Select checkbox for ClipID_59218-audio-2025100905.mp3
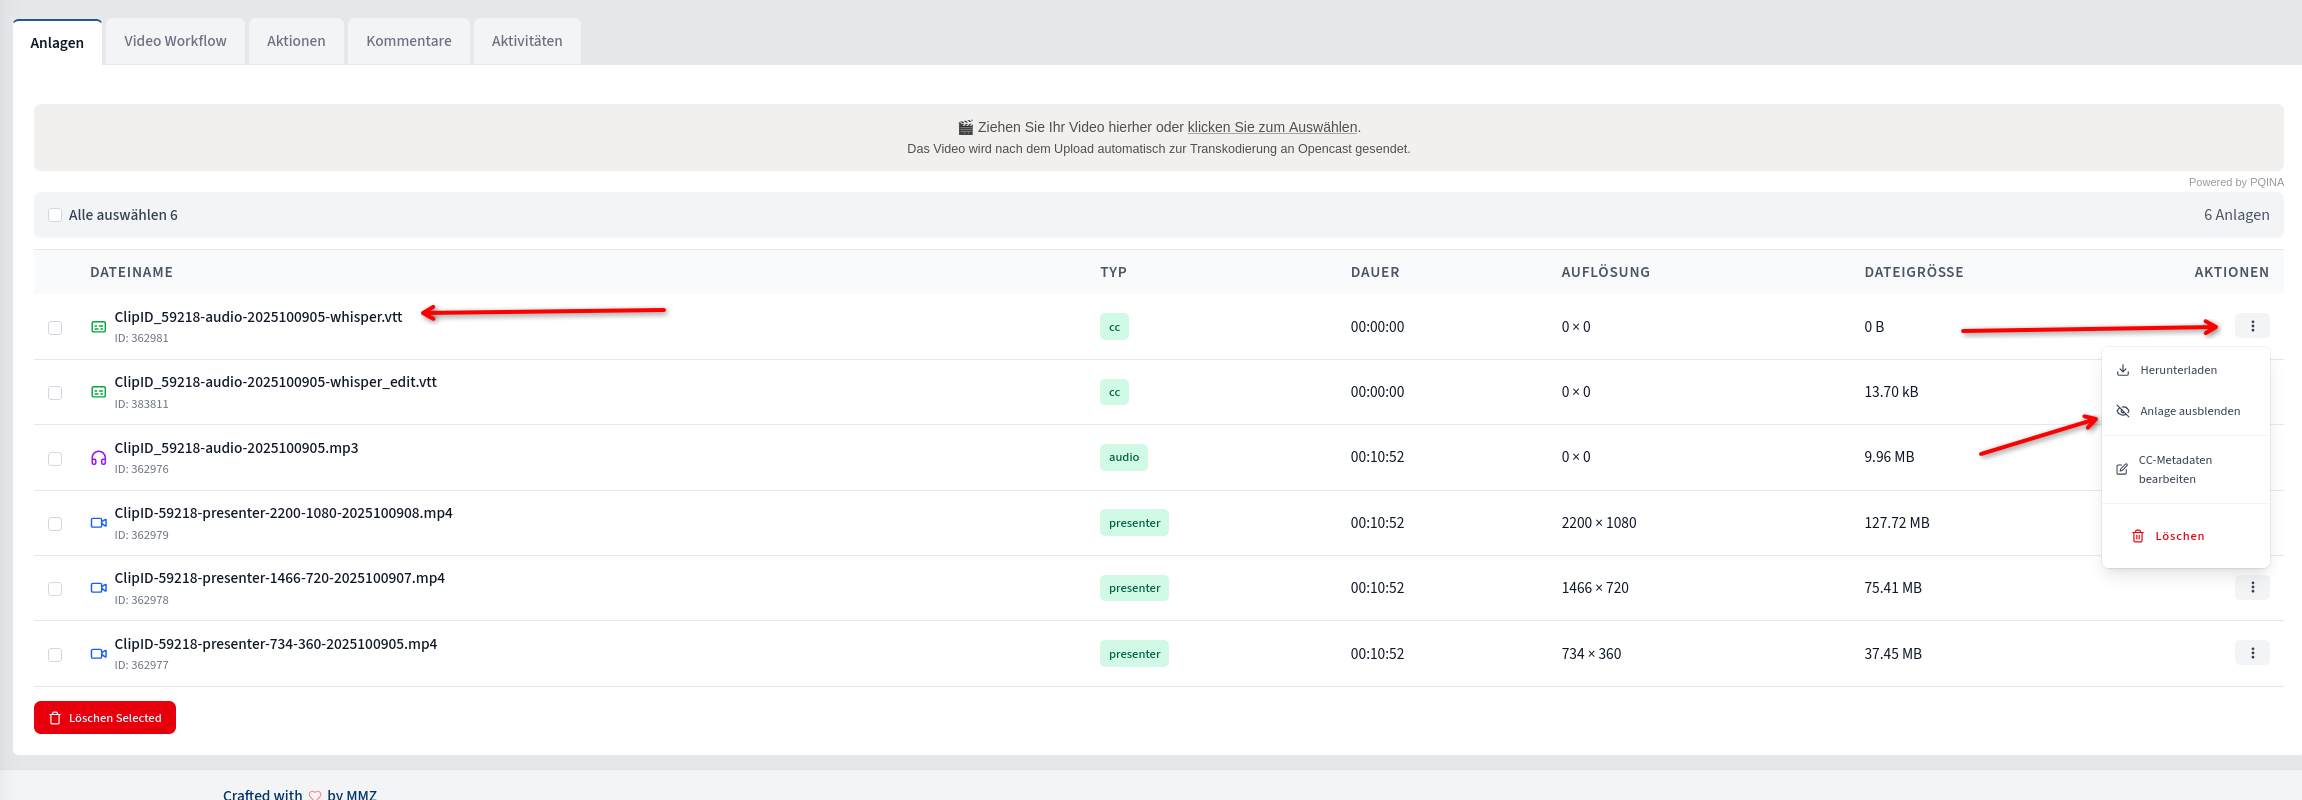The width and height of the screenshot is (2302, 800). point(55,459)
